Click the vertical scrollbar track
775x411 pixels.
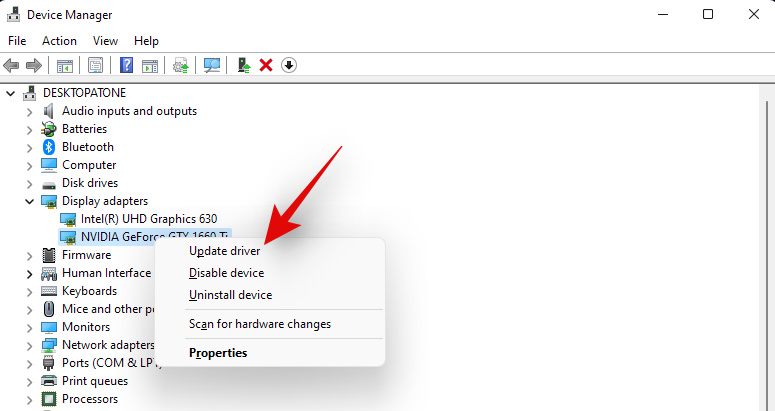tap(767, 257)
